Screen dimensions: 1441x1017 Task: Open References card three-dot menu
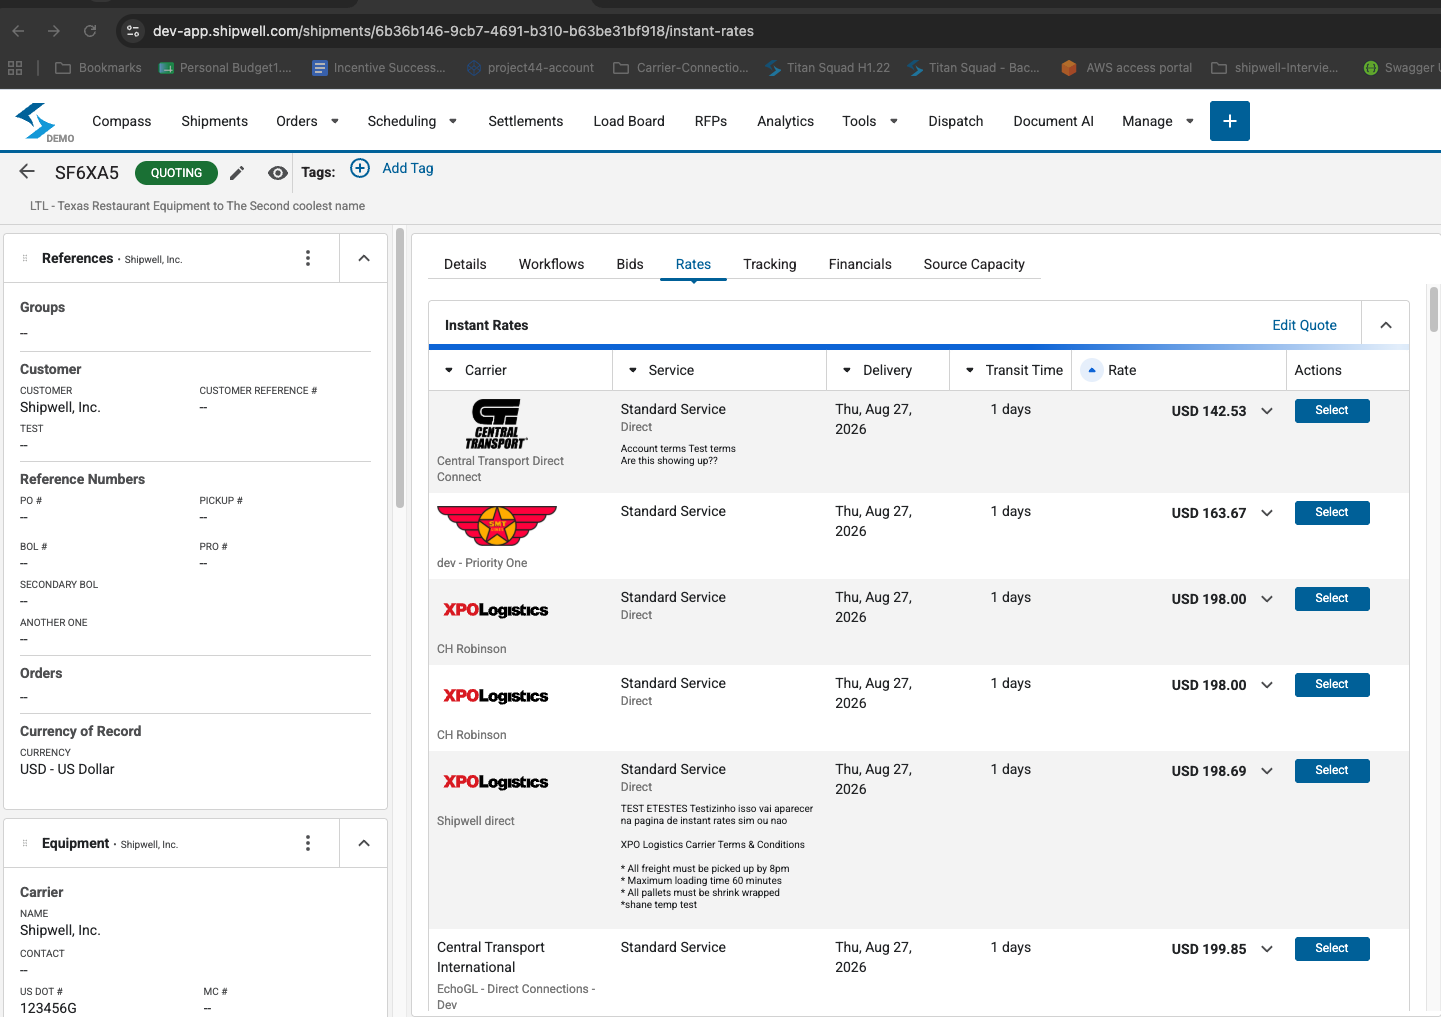click(x=308, y=258)
